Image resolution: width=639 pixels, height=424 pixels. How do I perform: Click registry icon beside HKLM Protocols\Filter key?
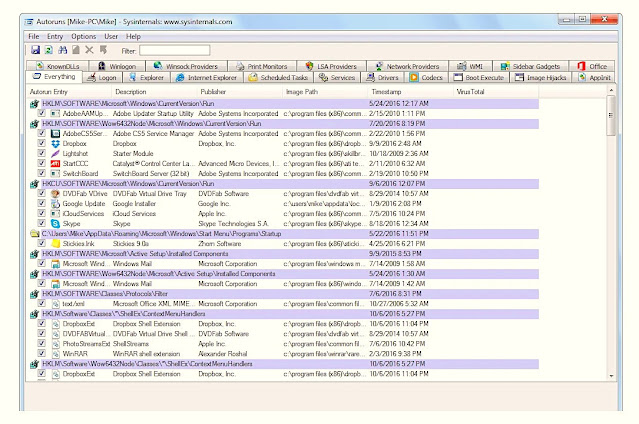click(35, 294)
